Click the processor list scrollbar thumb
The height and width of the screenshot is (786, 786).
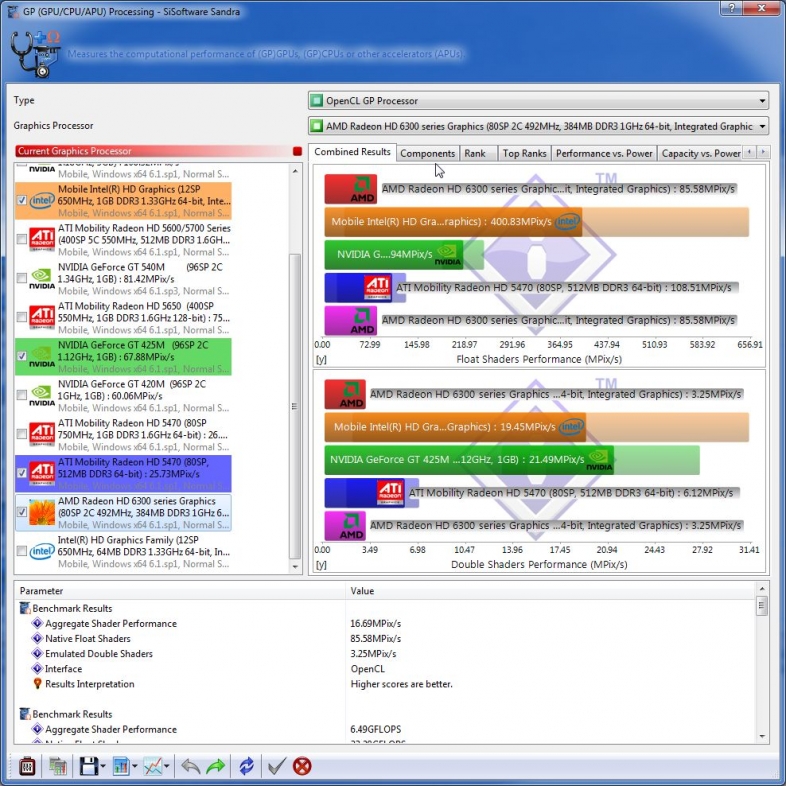click(295, 406)
